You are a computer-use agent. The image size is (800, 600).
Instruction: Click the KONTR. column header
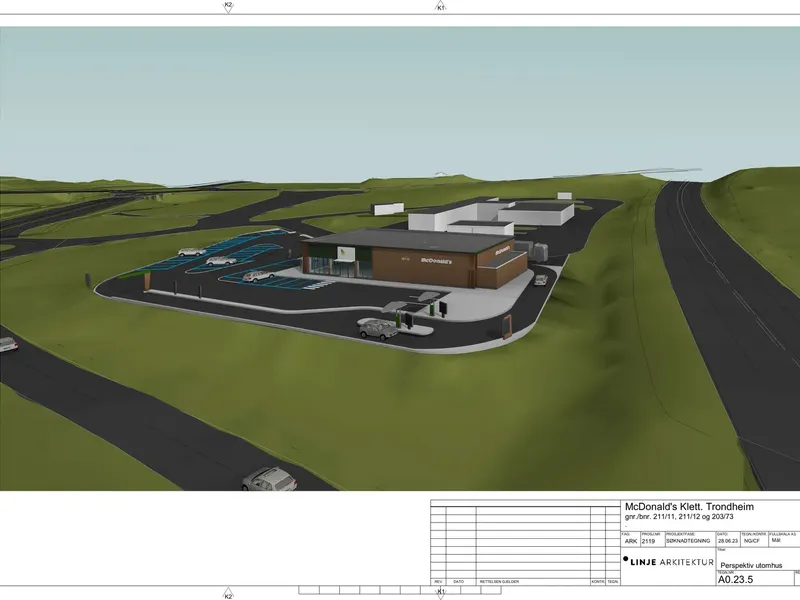tap(598, 582)
